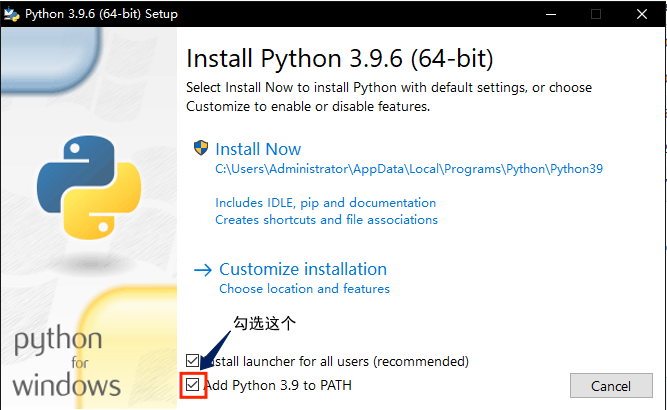Click the arrow icon next to Customize installation
Screen dimensions: 667x410
tap(202, 270)
